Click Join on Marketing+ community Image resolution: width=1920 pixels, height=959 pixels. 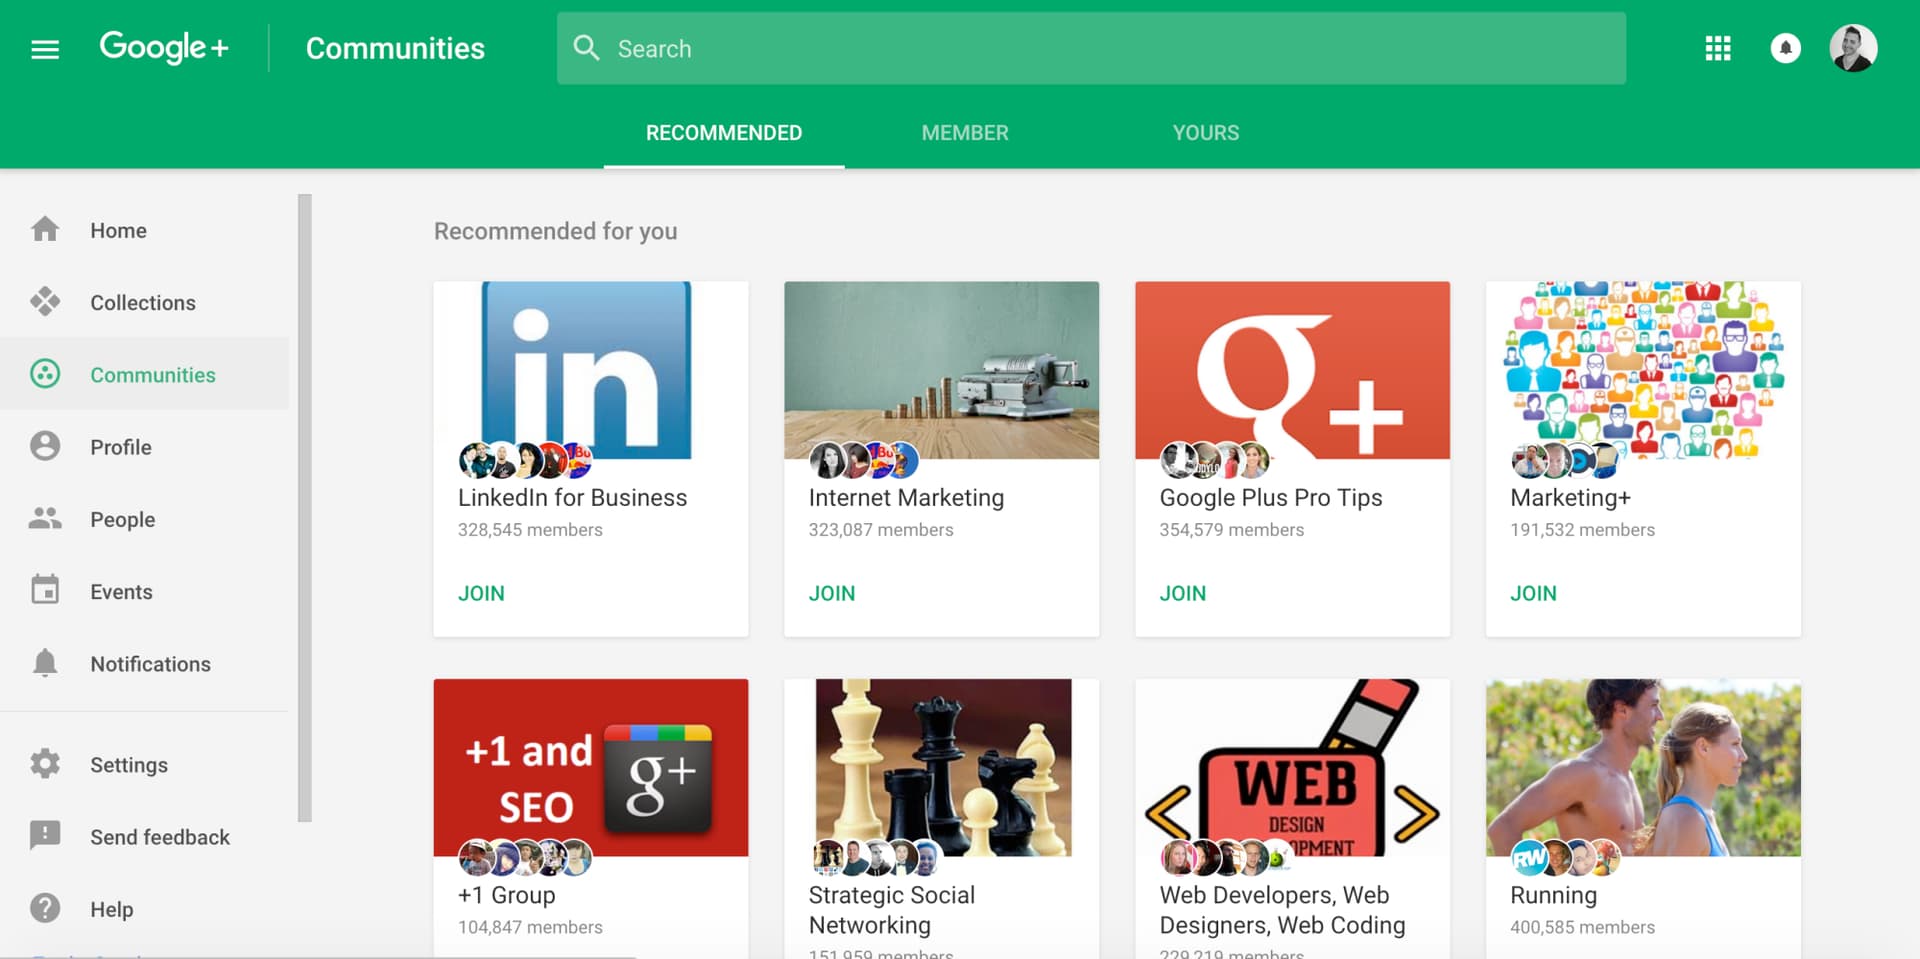pos(1533,593)
